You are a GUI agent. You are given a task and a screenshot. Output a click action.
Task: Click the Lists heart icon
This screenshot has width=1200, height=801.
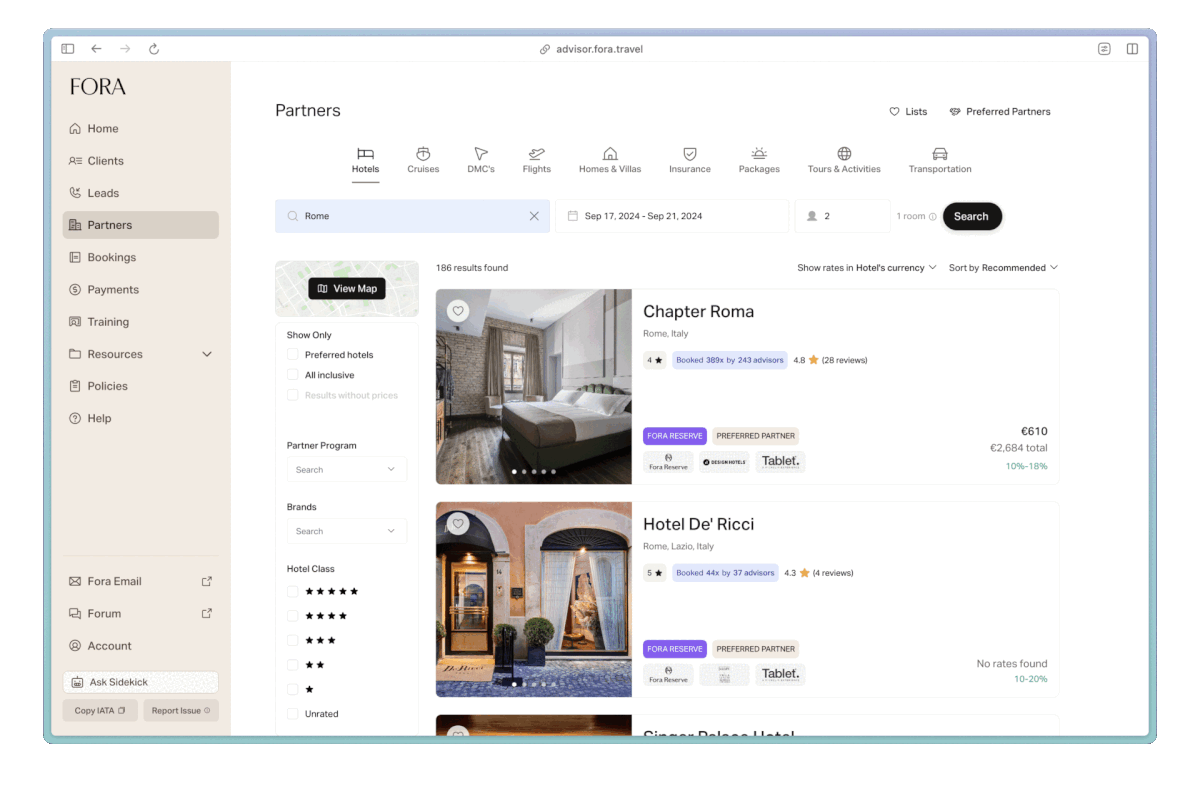pyautogui.click(x=896, y=111)
